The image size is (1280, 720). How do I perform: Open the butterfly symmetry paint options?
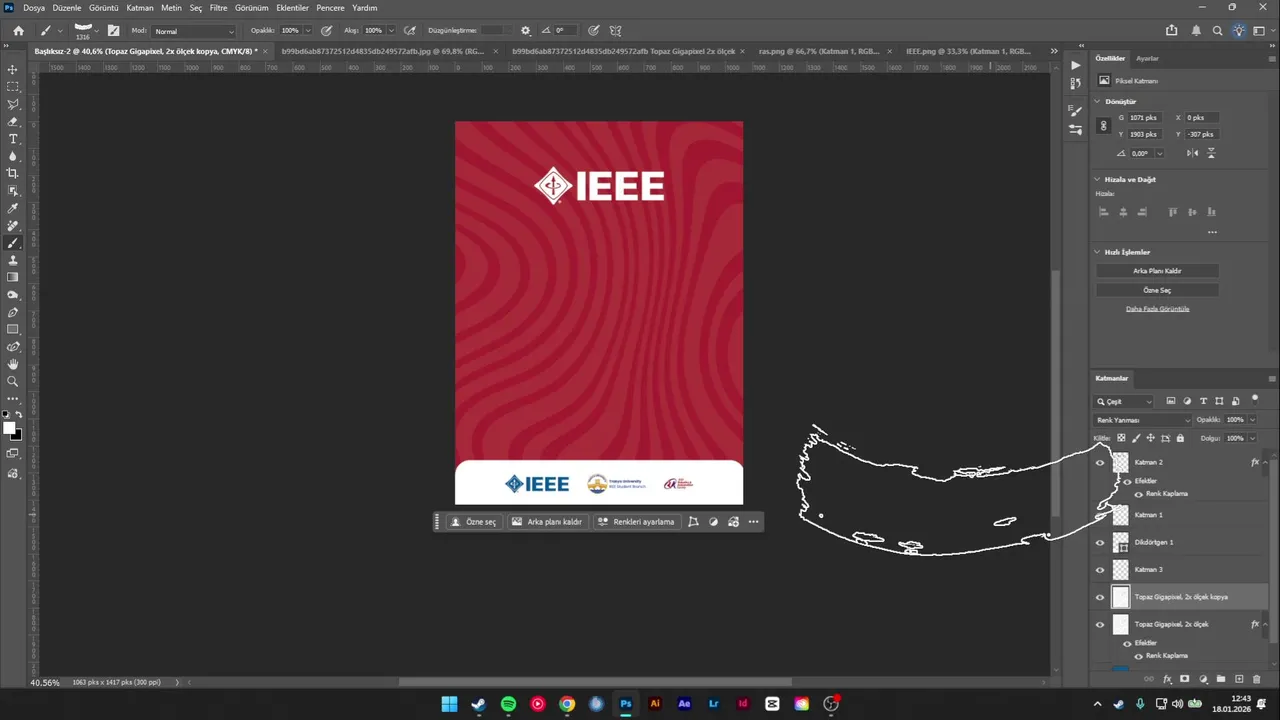[615, 30]
